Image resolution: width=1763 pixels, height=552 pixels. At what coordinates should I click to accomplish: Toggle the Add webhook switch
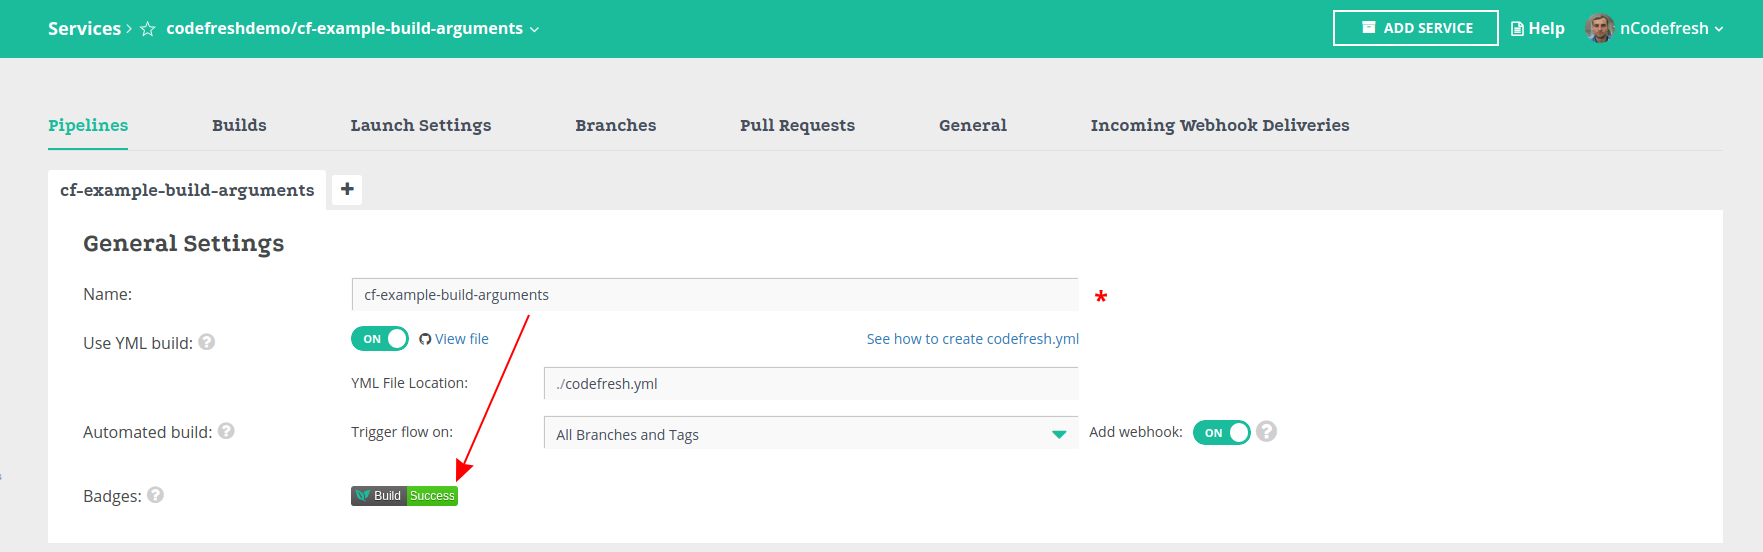1222,432
